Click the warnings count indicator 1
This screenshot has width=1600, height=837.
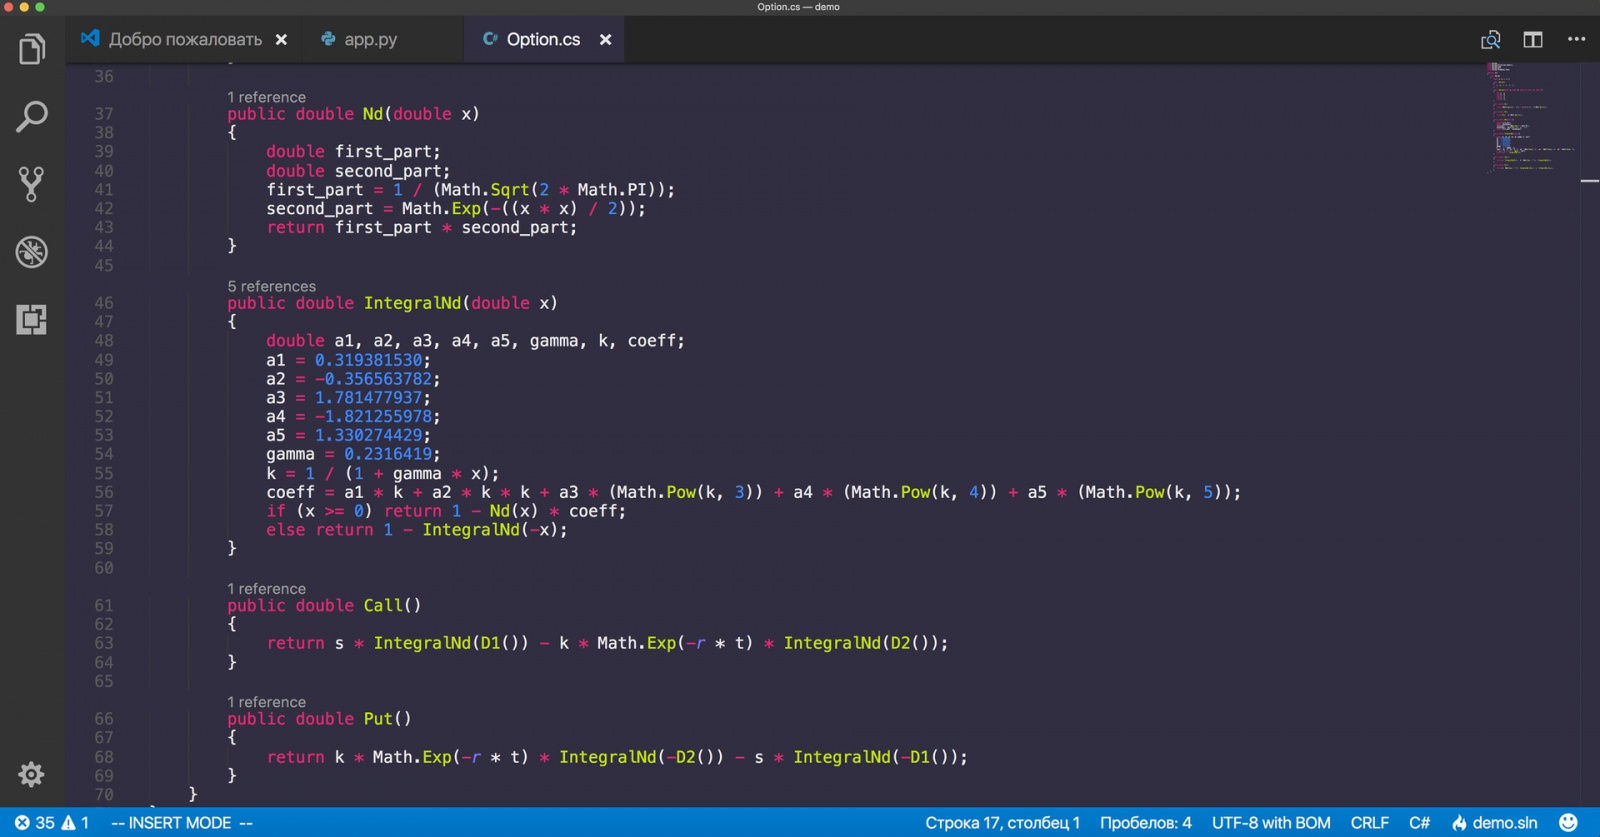(76, 823)
